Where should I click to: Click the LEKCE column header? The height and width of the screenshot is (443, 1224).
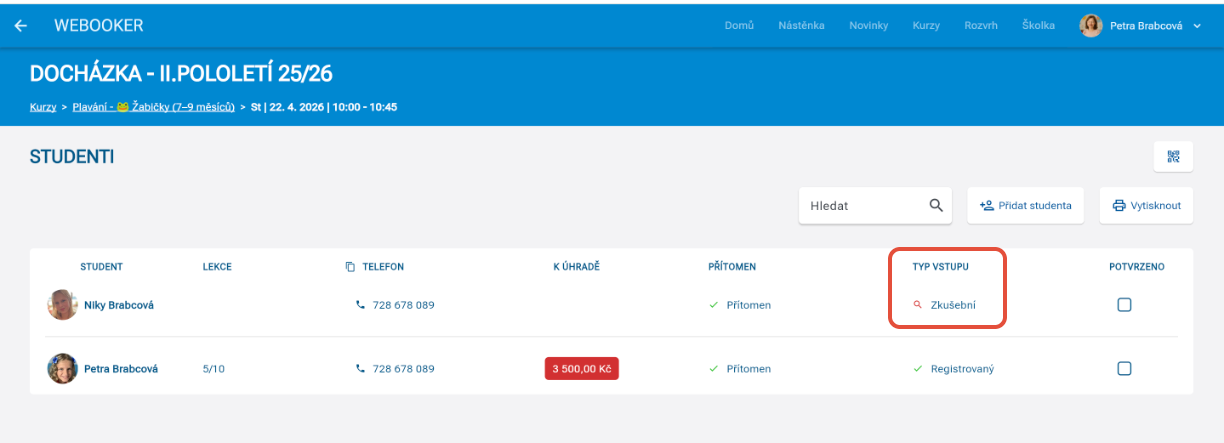point(217,267)
